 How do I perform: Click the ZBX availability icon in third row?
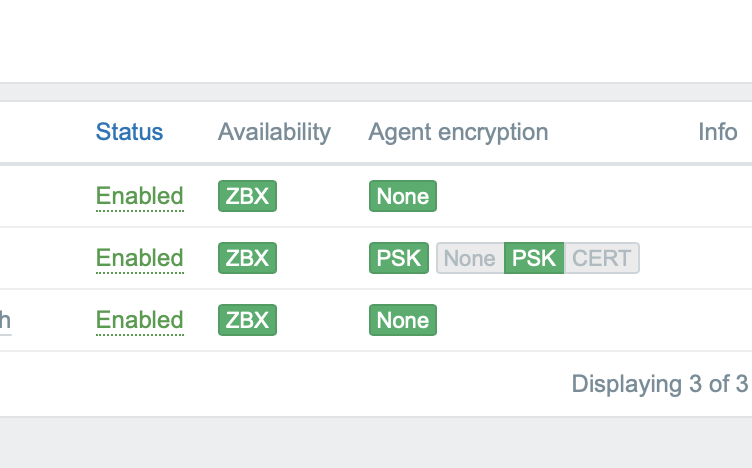(x=247, y=320)
